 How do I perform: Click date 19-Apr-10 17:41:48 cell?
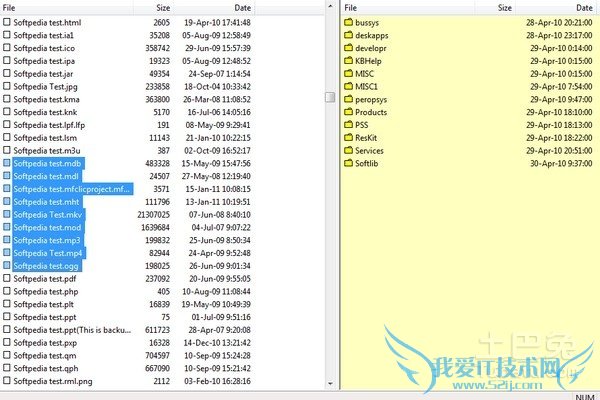click(217, 23)
